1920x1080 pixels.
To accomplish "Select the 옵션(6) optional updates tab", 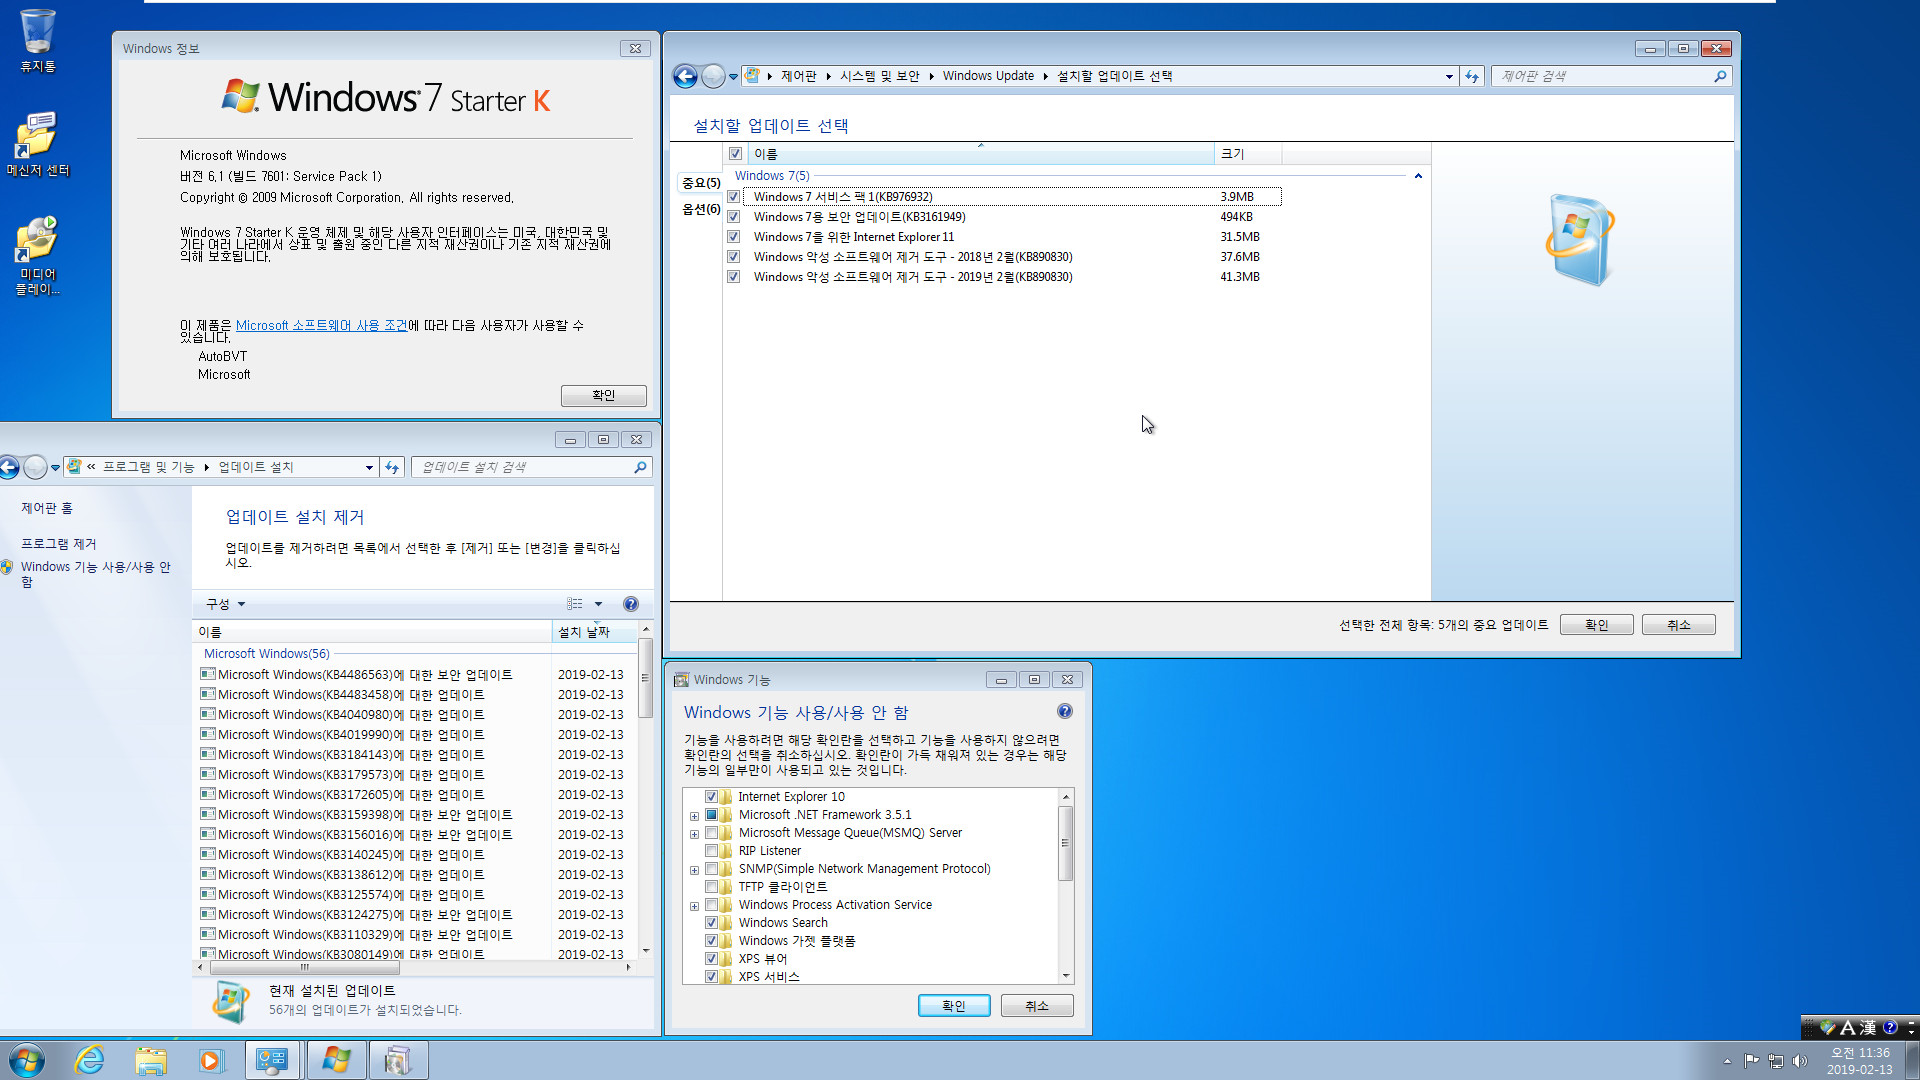I will click(701, 209).
